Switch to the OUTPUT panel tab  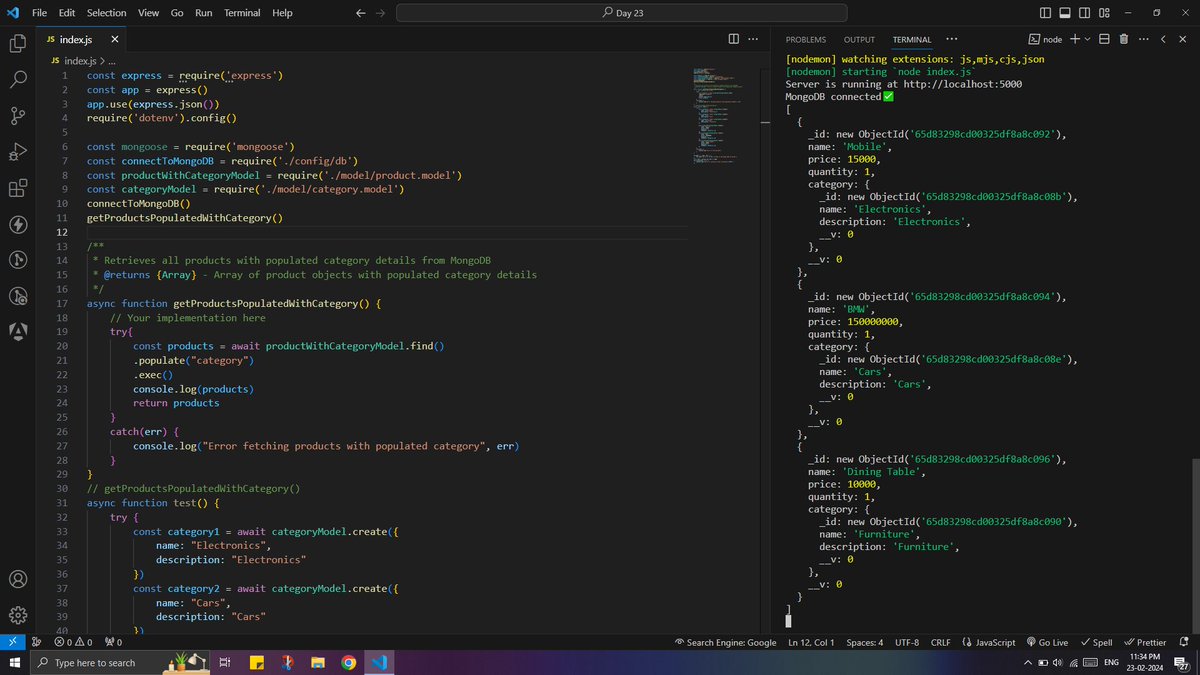tap(859, 40)
